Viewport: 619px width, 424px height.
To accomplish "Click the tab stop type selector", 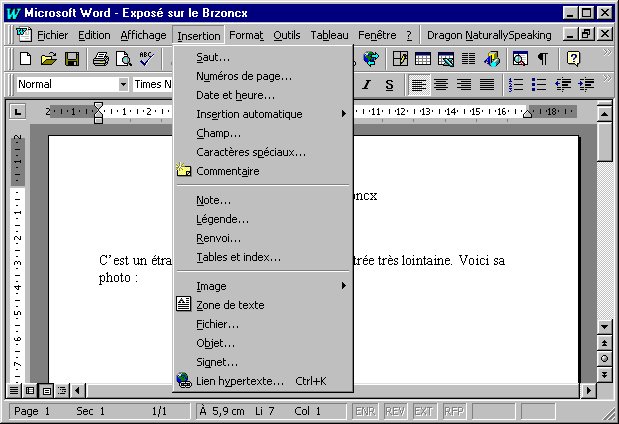I will point(18,112).
